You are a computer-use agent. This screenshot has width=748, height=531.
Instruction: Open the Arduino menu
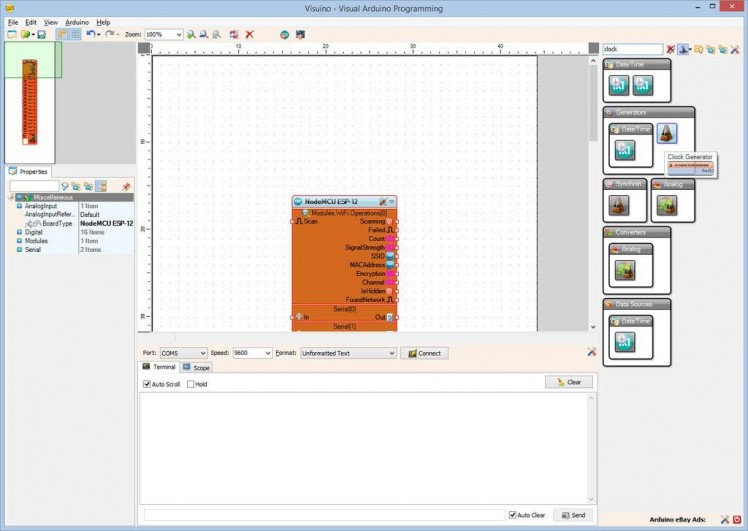(77, 22)
